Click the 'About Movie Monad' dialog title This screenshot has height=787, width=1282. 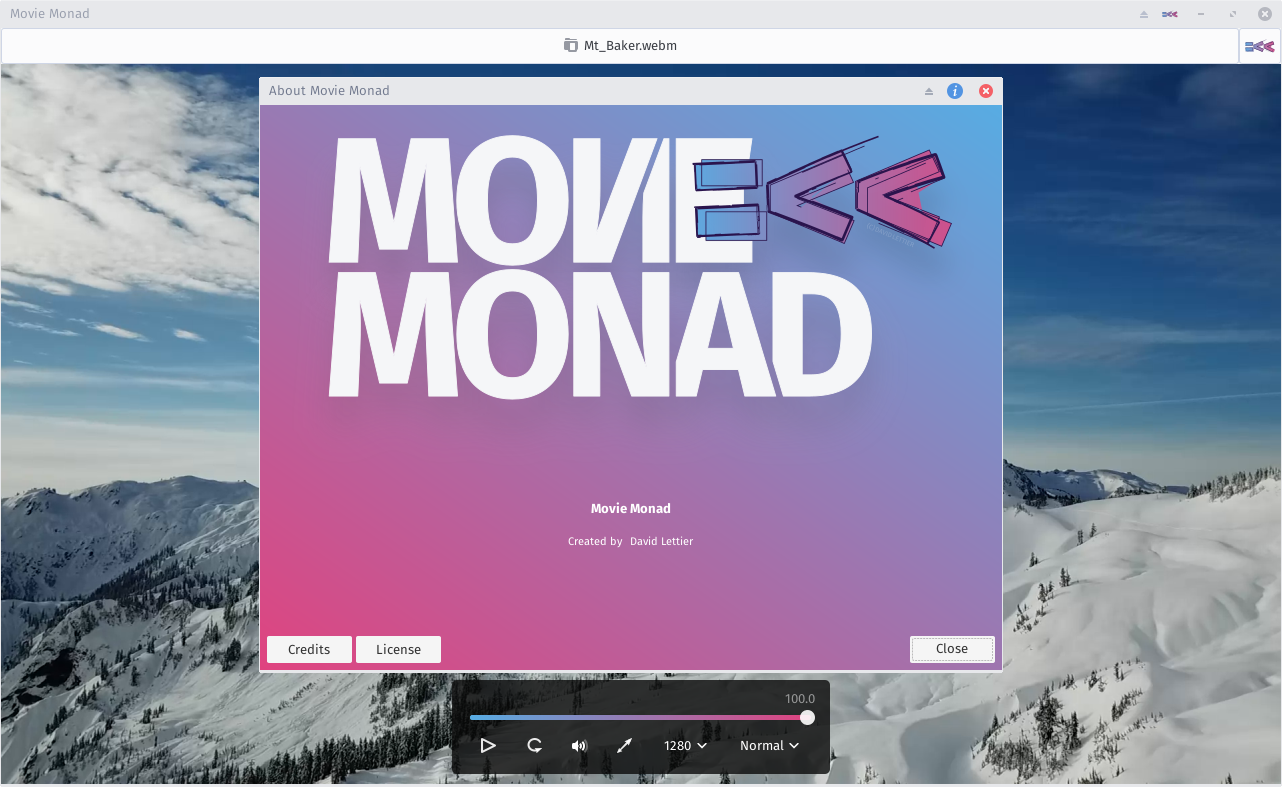pos(329,91)
